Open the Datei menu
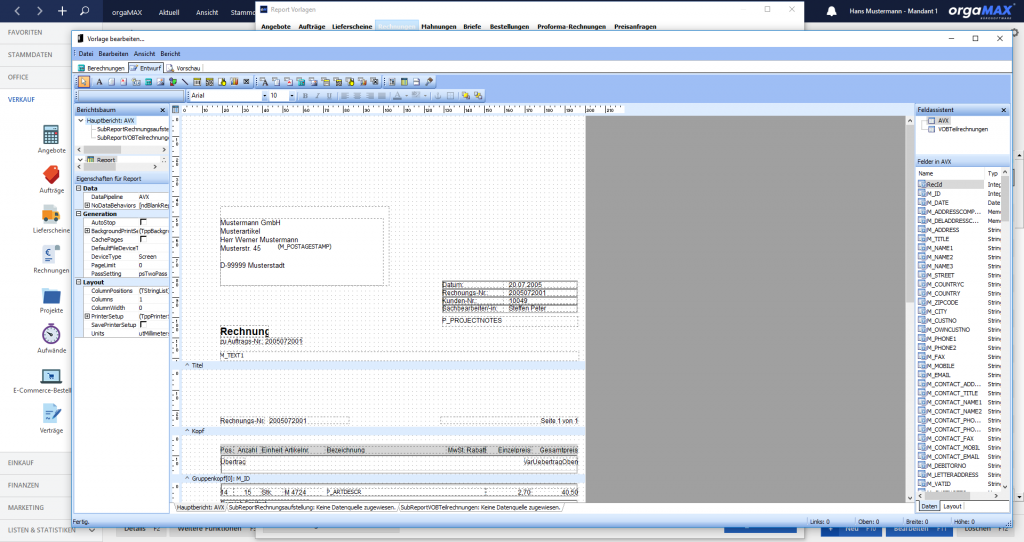Viewport: 1024px width, 542px height. click(86, 54)
